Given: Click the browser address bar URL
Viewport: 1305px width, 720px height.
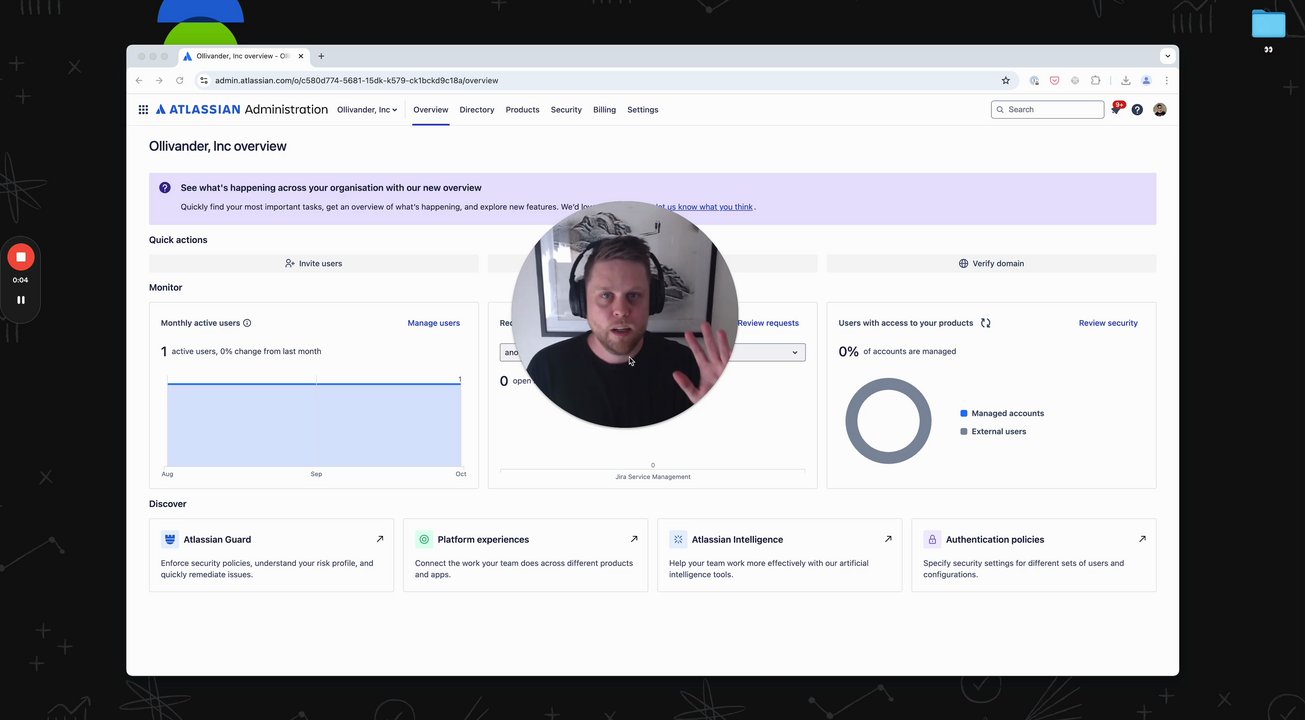Looking at the screenshot, I should point(356,81).
